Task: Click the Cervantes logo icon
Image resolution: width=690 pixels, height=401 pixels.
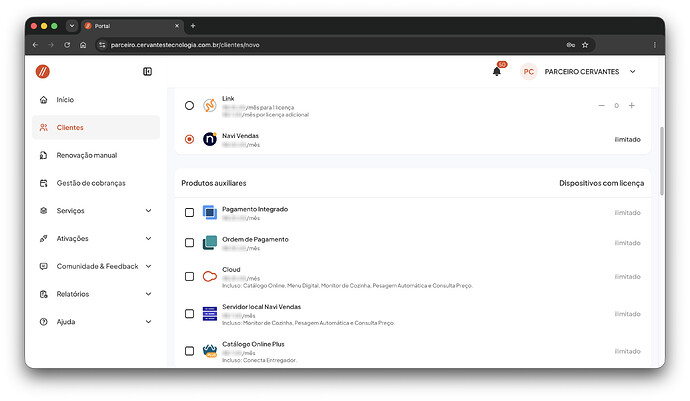Action: coord(43,71)
